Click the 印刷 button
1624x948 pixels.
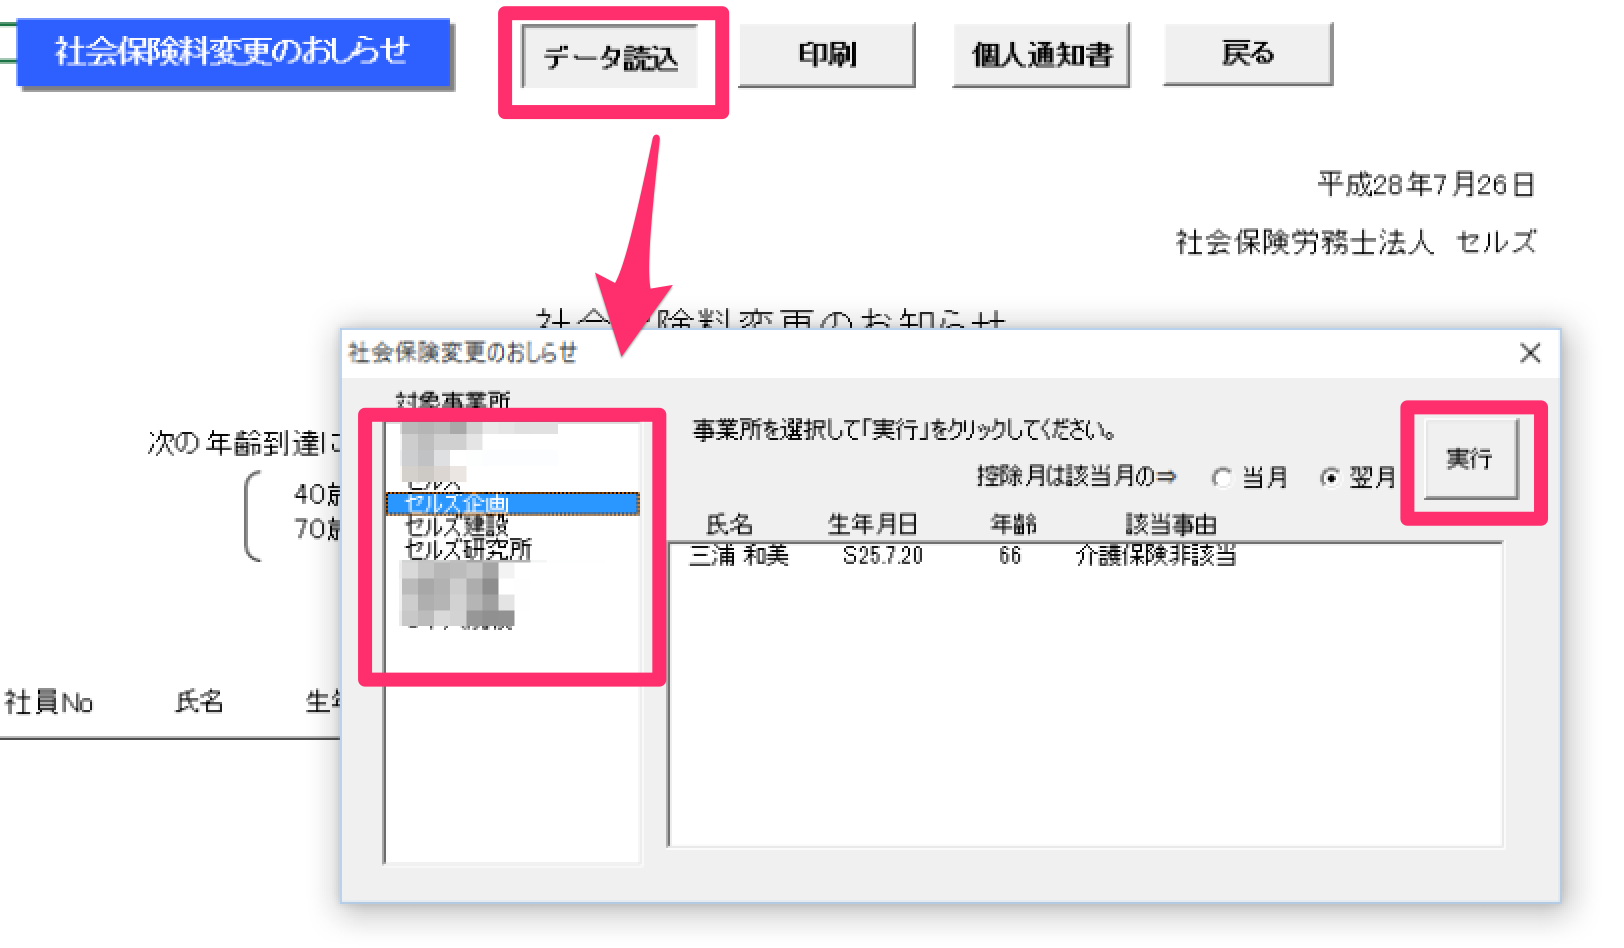tap(827, 54)
